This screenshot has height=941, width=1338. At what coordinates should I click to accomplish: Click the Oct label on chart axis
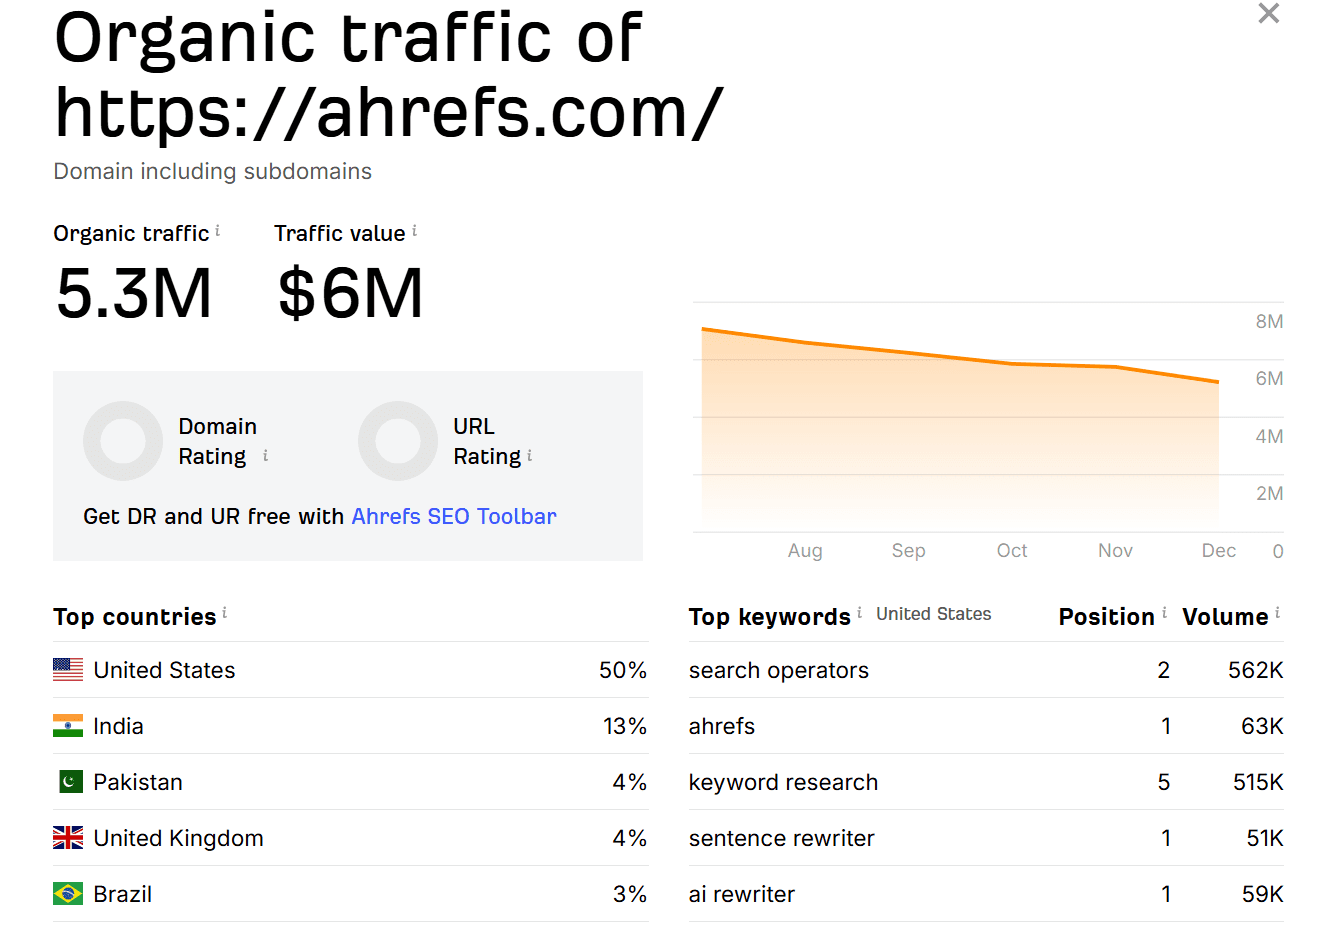[1012, 550]
